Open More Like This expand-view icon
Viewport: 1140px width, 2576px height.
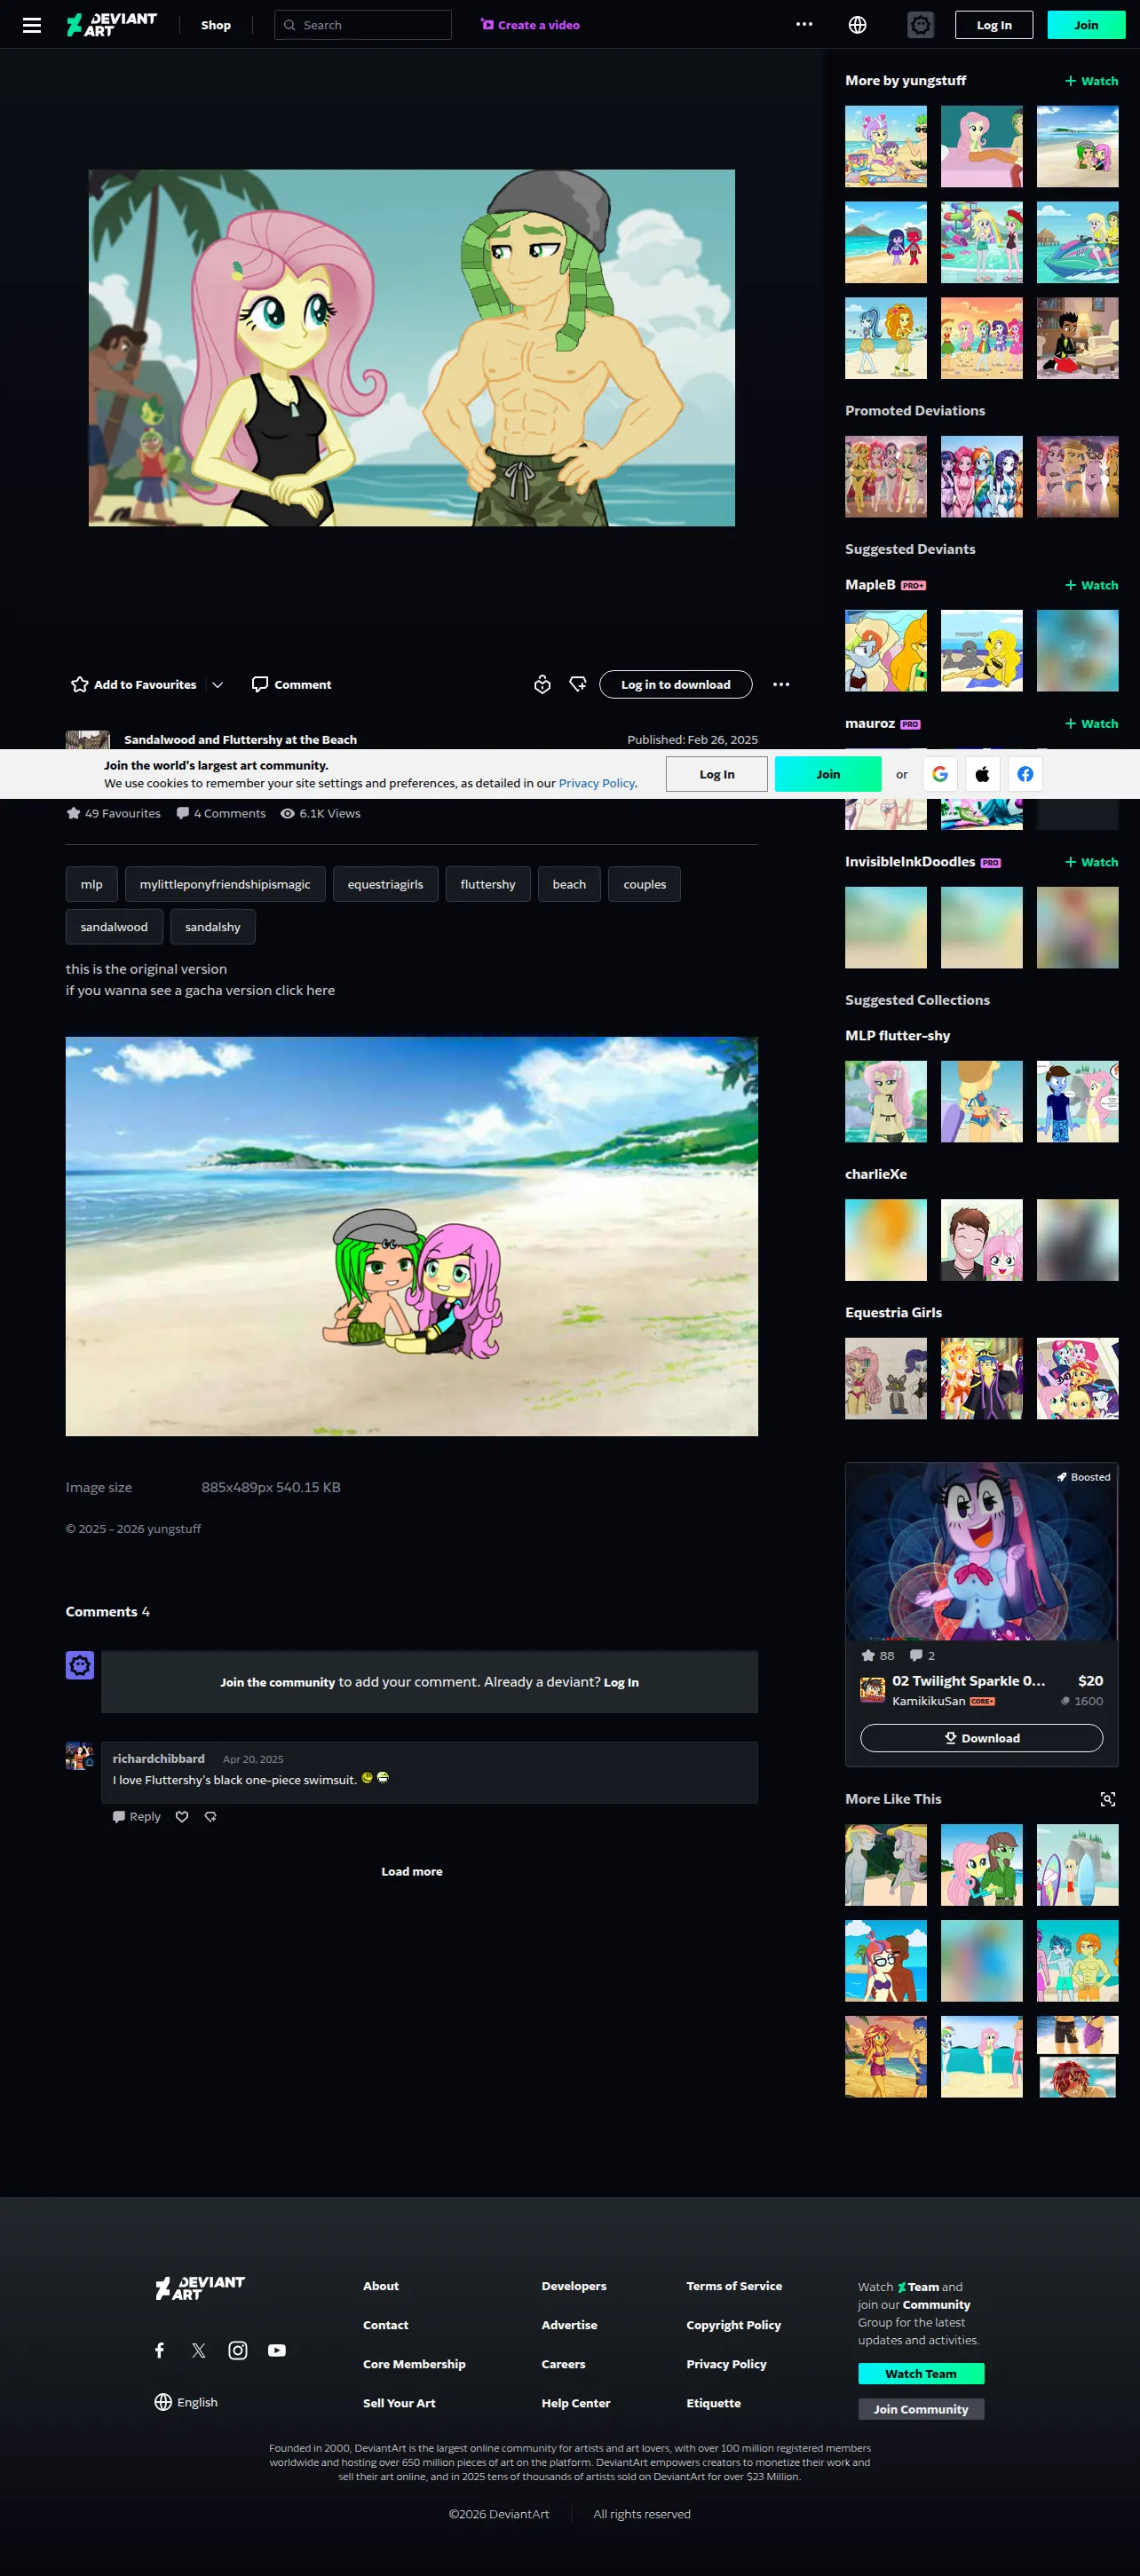[x=1108, y=1799]
